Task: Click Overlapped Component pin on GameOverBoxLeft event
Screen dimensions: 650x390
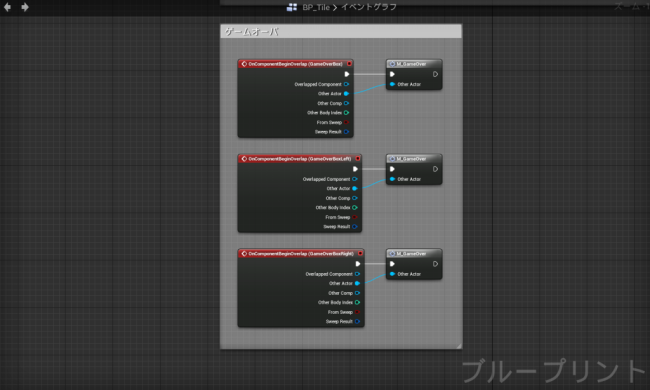Action: 354,179
